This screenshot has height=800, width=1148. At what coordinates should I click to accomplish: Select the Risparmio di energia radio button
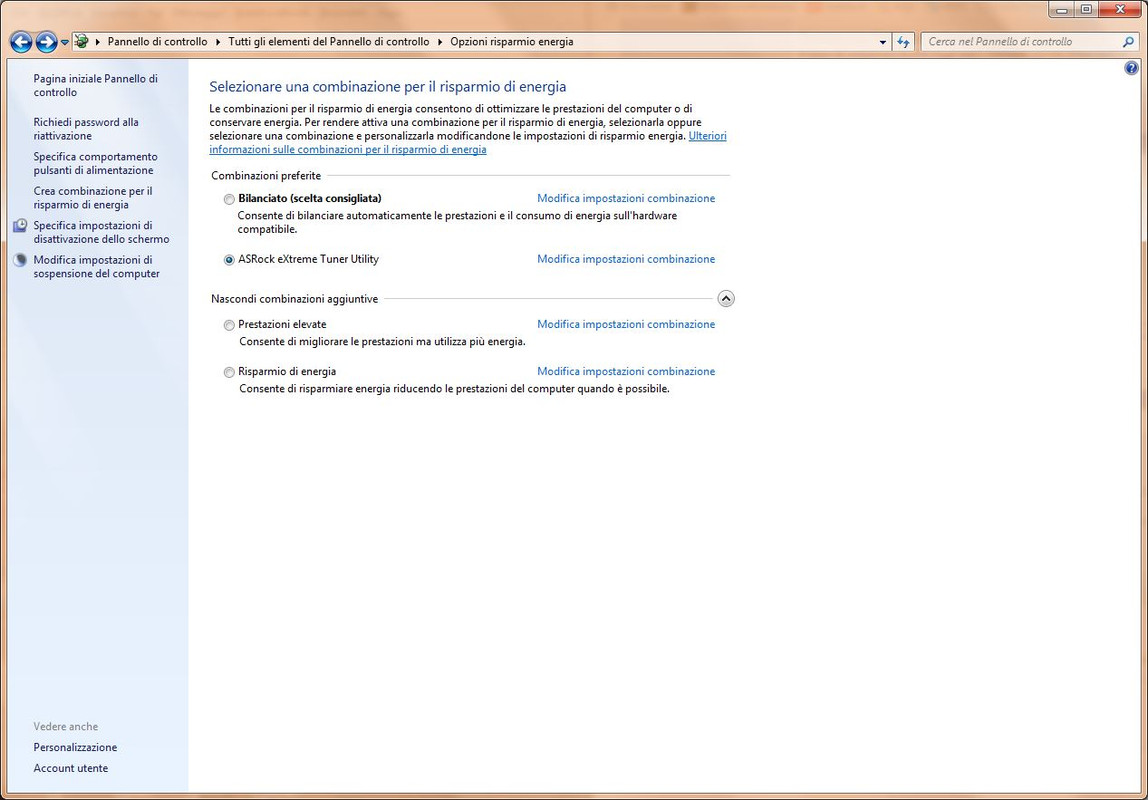tap(229, 373)
